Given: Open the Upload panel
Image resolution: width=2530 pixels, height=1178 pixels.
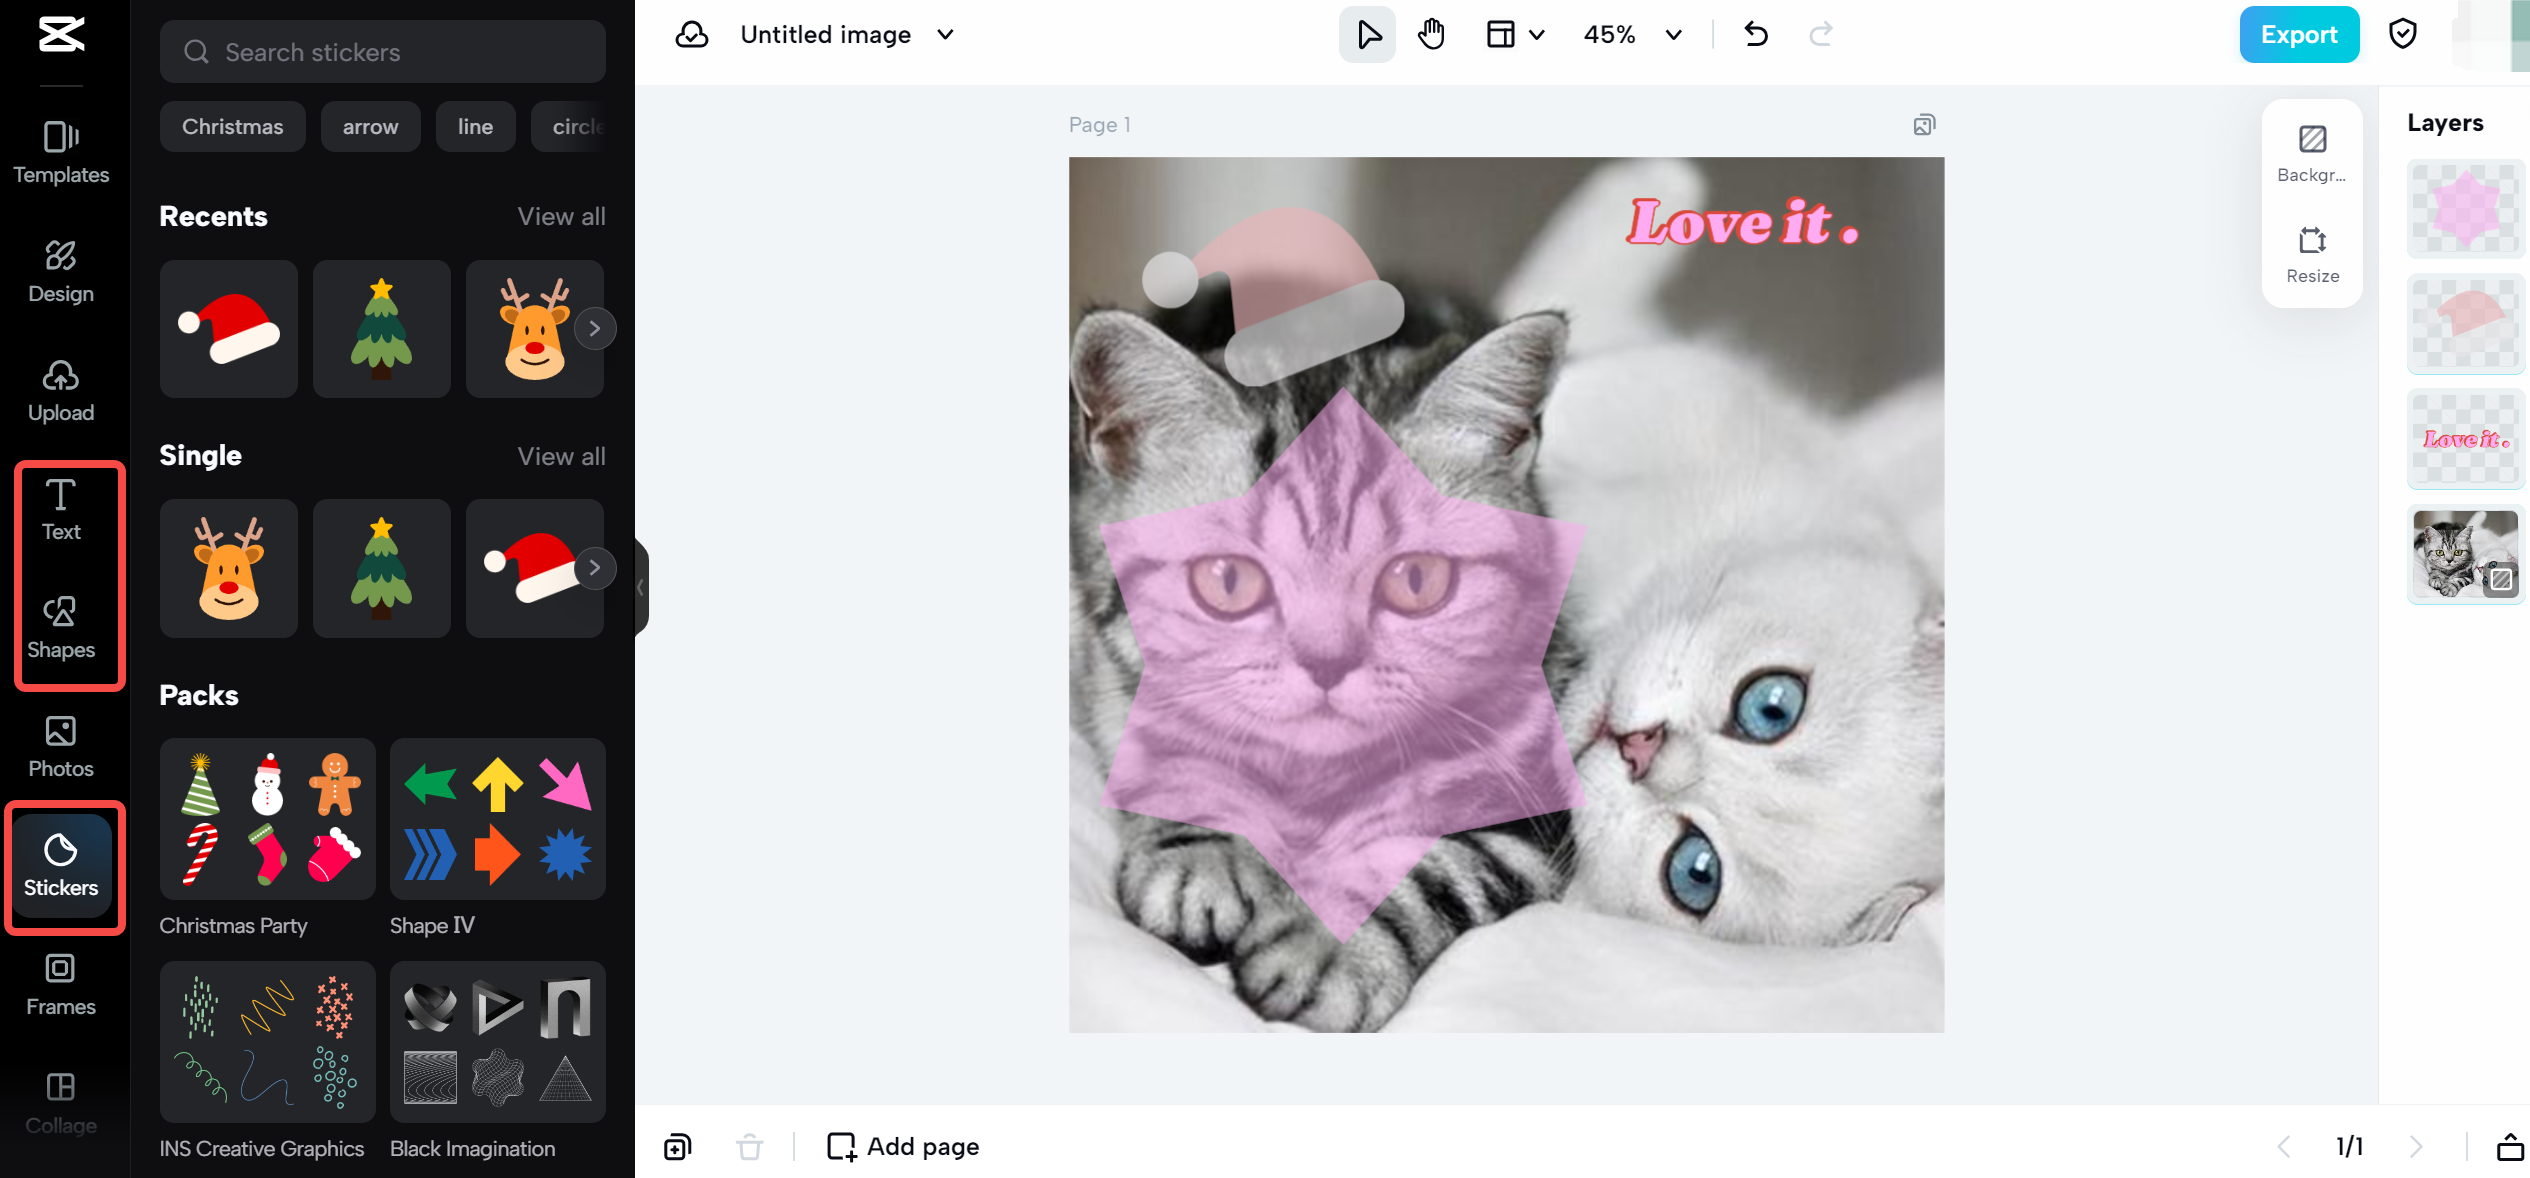Looking at the screenshot, I should [61, 390].
